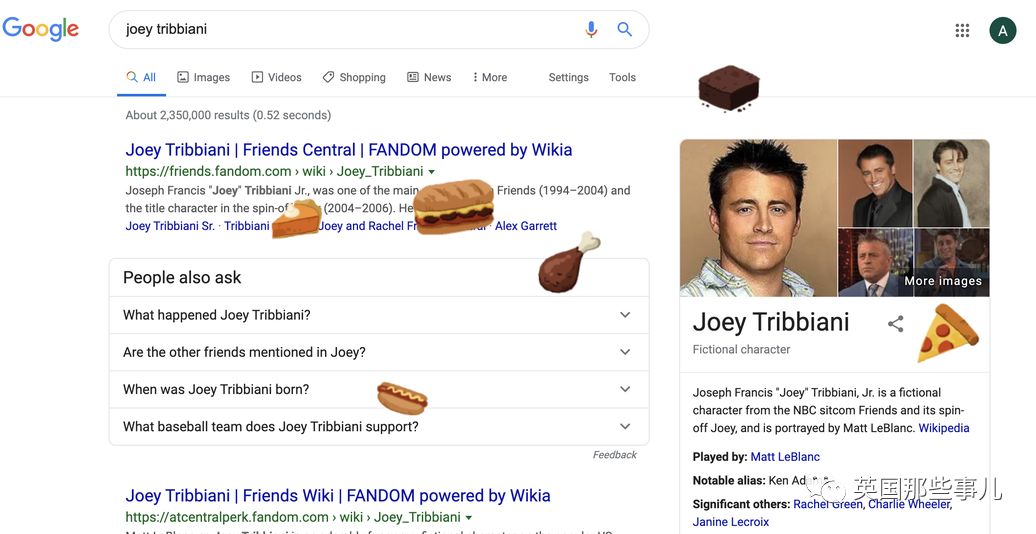Share the Joey Tribbiani knowledge panel
The width and height of the screenshot is (1036, 534).
click(x=896, y=323)
